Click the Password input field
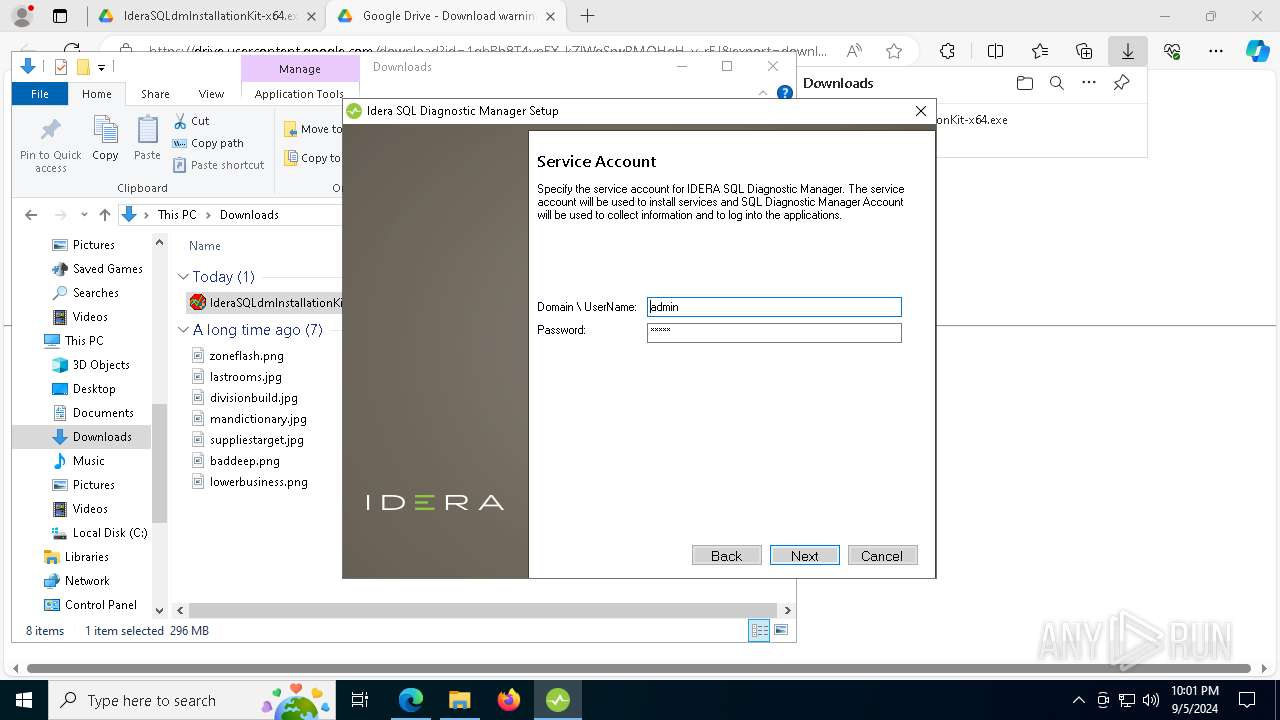Viewport: 1280px width, 720px height. [774, 332]
